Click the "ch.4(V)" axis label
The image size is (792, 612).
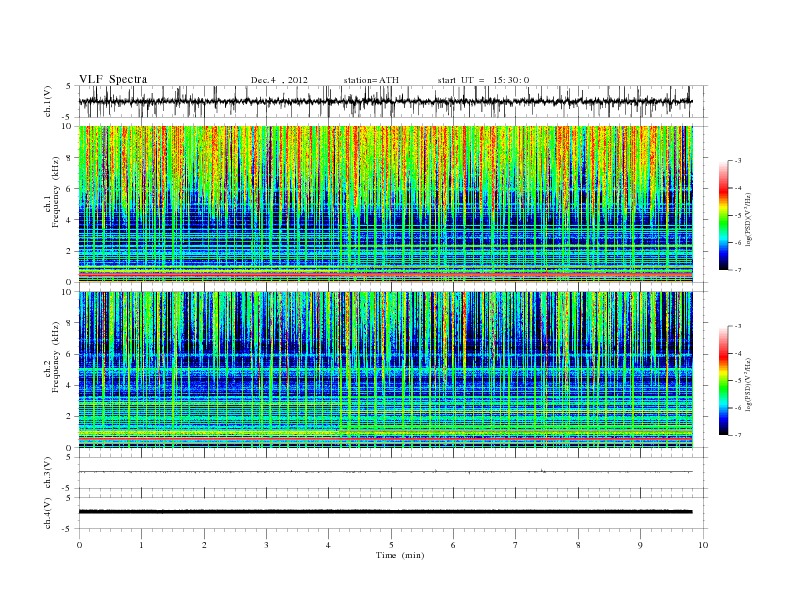(x=47, y=513)
